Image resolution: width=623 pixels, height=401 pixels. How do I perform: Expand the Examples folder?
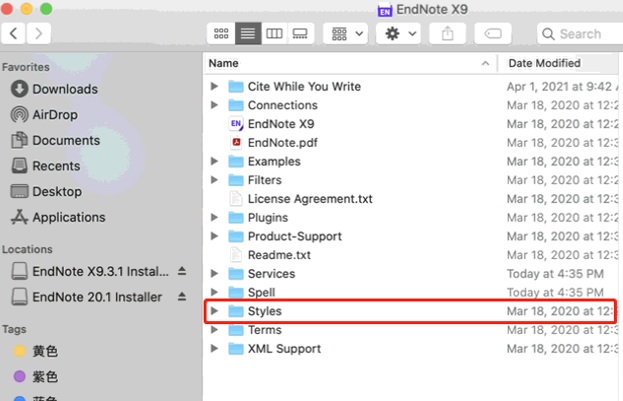(x=214, y=161)
